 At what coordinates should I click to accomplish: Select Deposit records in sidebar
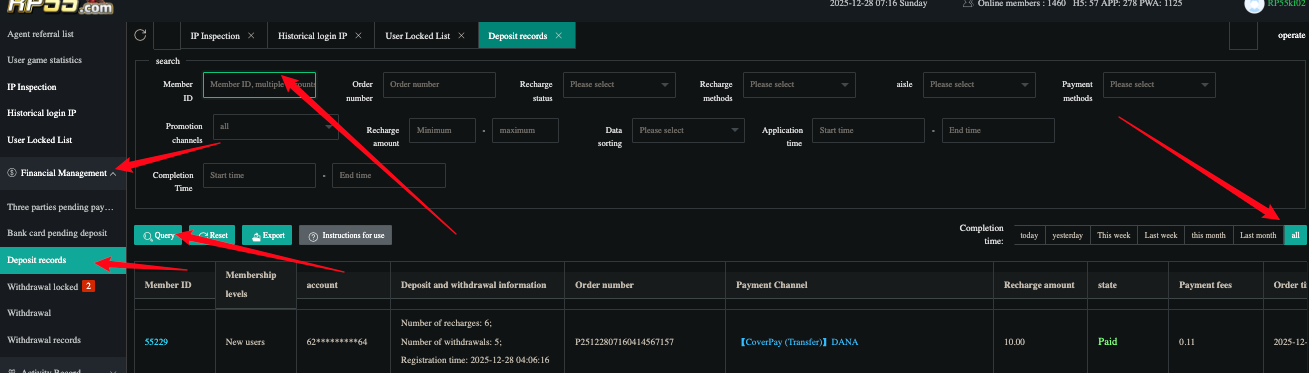pyautogui.click(x=64, y=260)
